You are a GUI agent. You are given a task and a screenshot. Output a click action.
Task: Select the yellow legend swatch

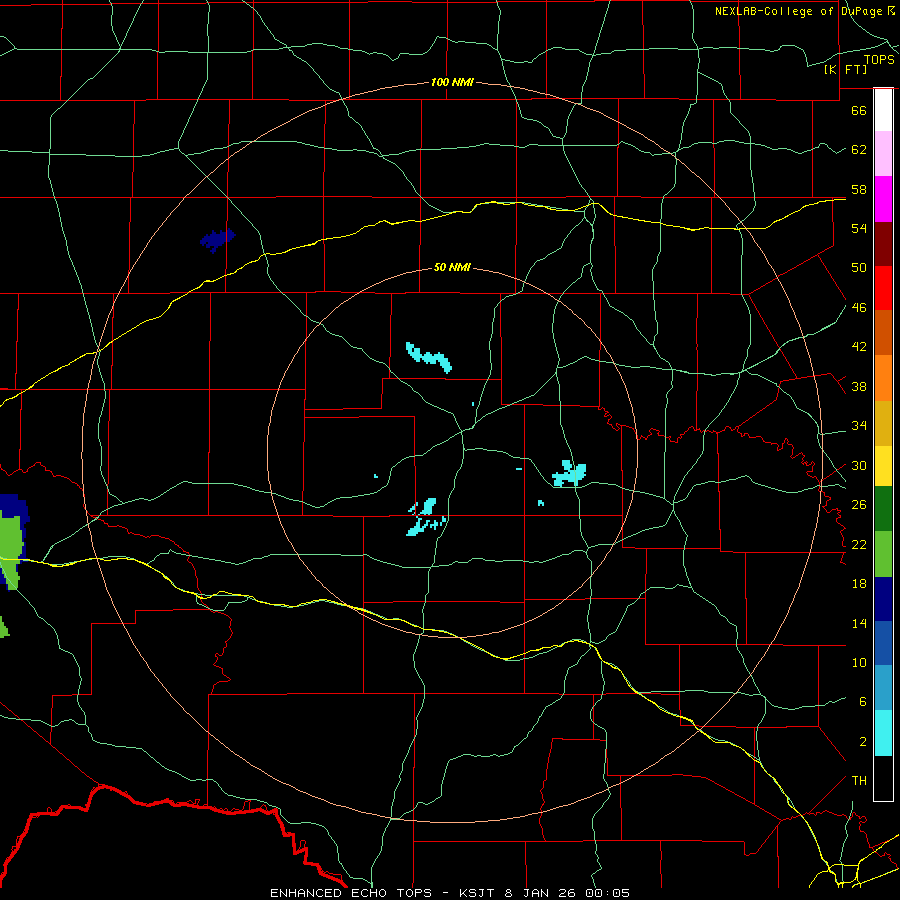click(x=883, y=466)
